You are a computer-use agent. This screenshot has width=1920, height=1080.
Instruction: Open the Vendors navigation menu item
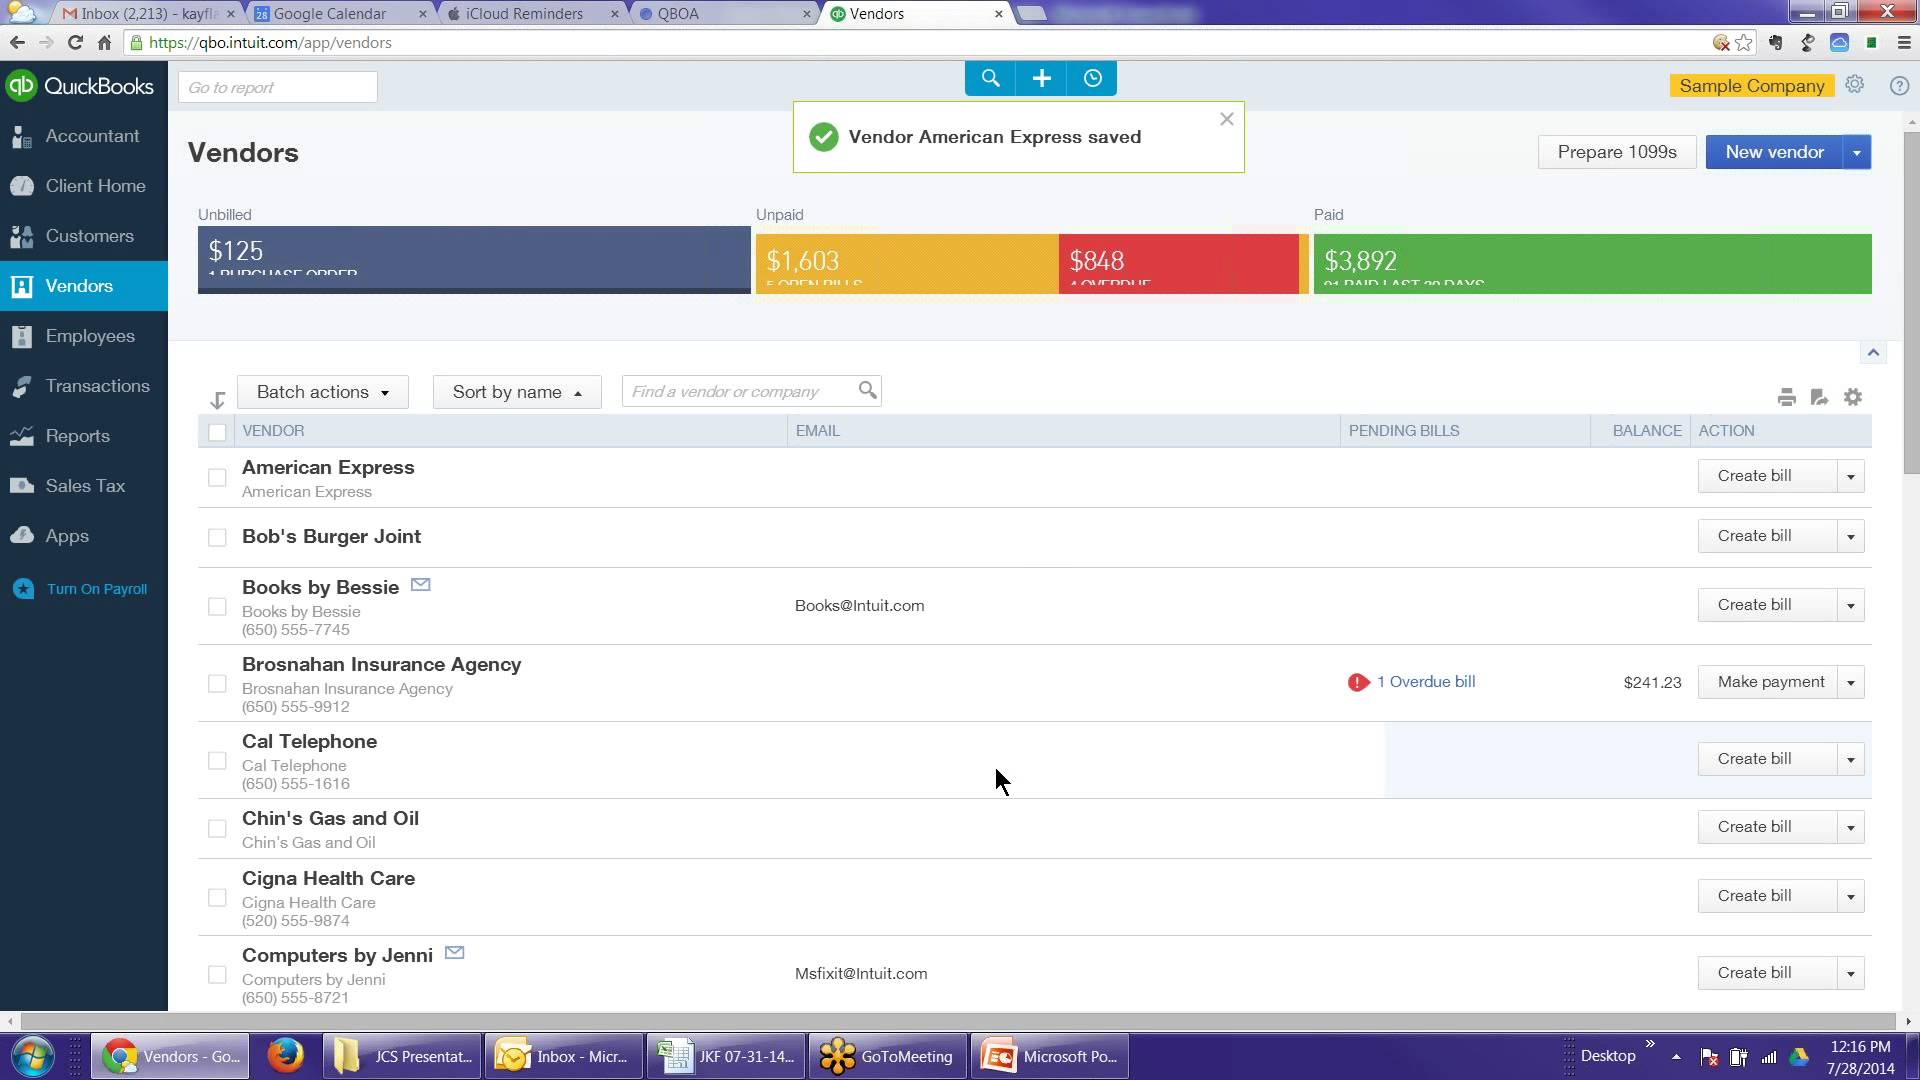78,286
